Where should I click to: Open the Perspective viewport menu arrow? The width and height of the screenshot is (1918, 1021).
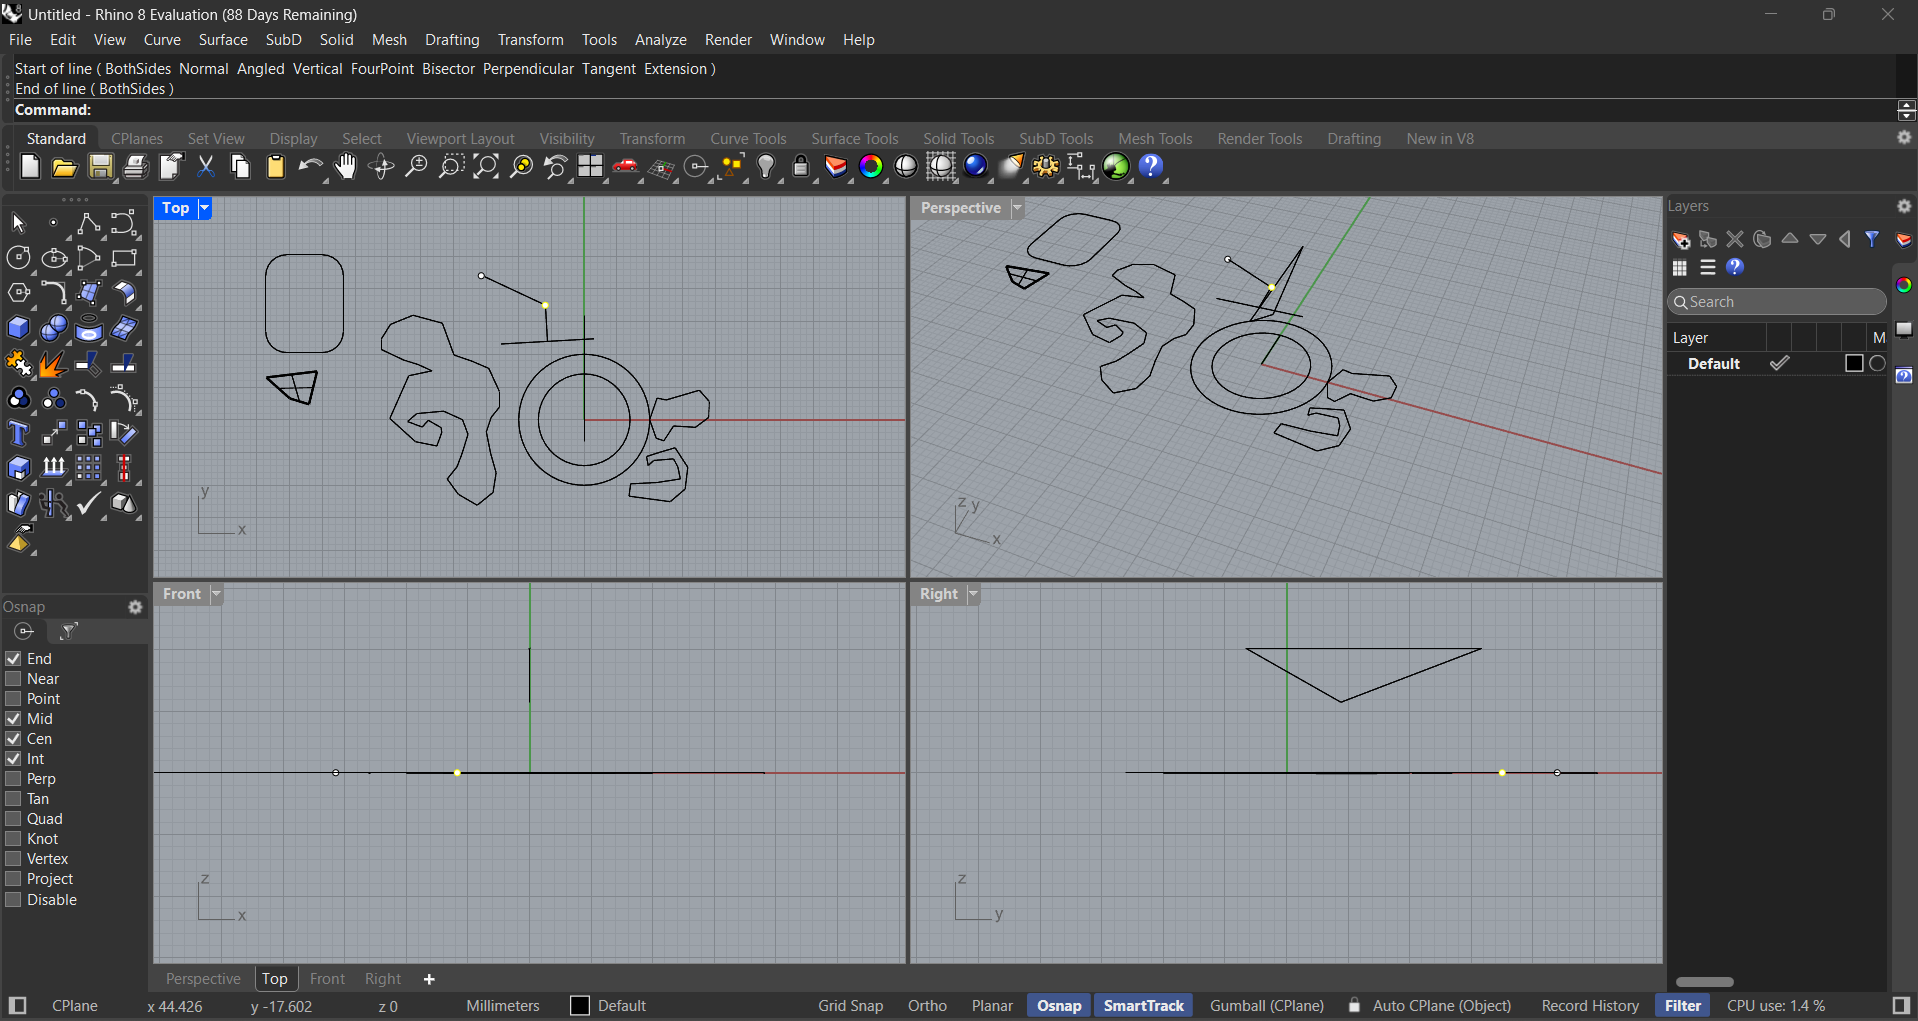(x=1017, y=208)
